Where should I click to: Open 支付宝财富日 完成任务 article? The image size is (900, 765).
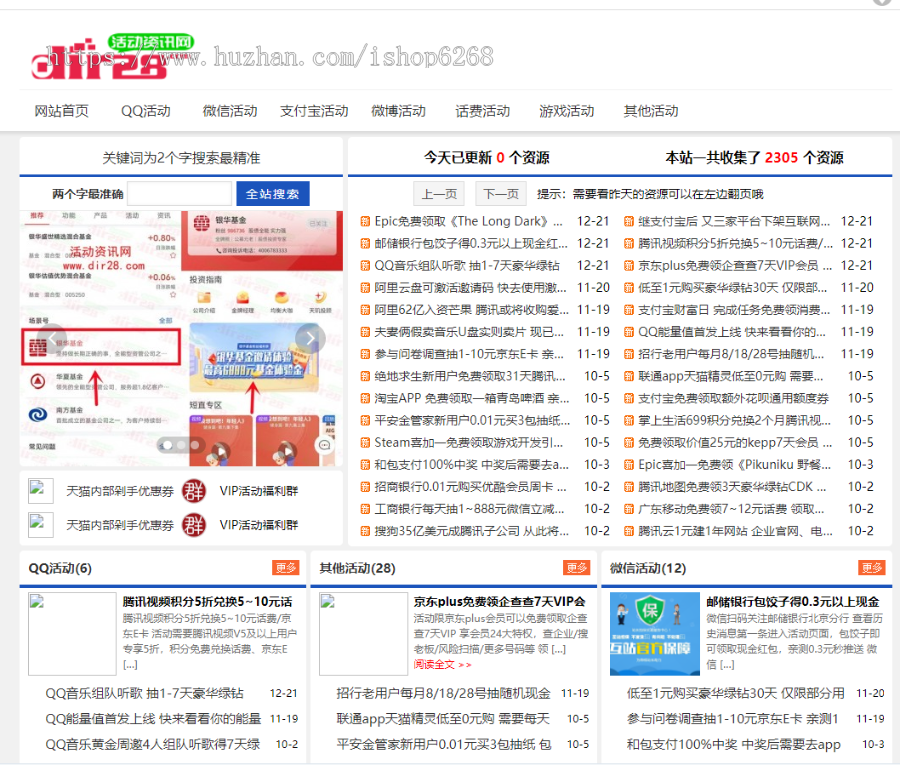(x=734, y=310)
